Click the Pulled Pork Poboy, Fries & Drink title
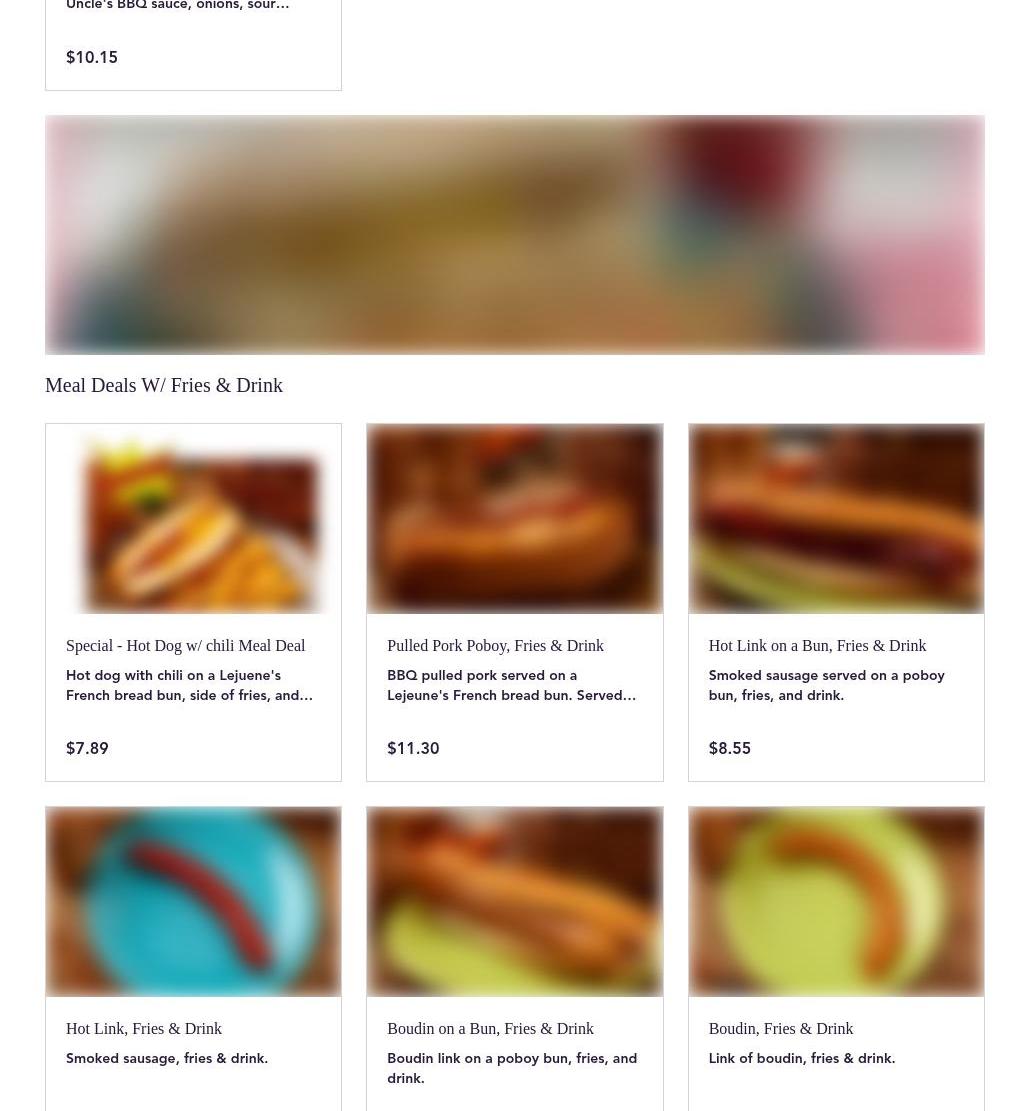 (495, 645)
